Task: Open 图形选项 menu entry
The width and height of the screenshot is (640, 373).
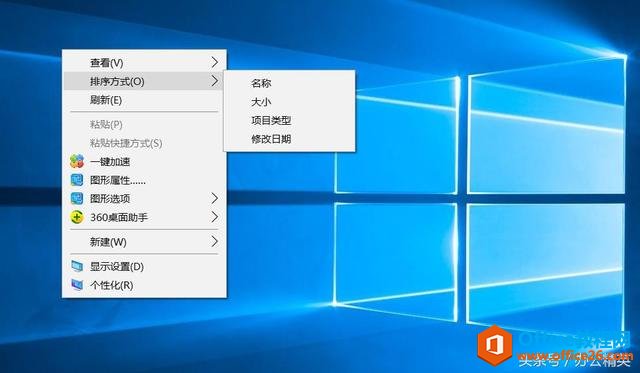Action: pyautogui.click(x=144, y=199)
